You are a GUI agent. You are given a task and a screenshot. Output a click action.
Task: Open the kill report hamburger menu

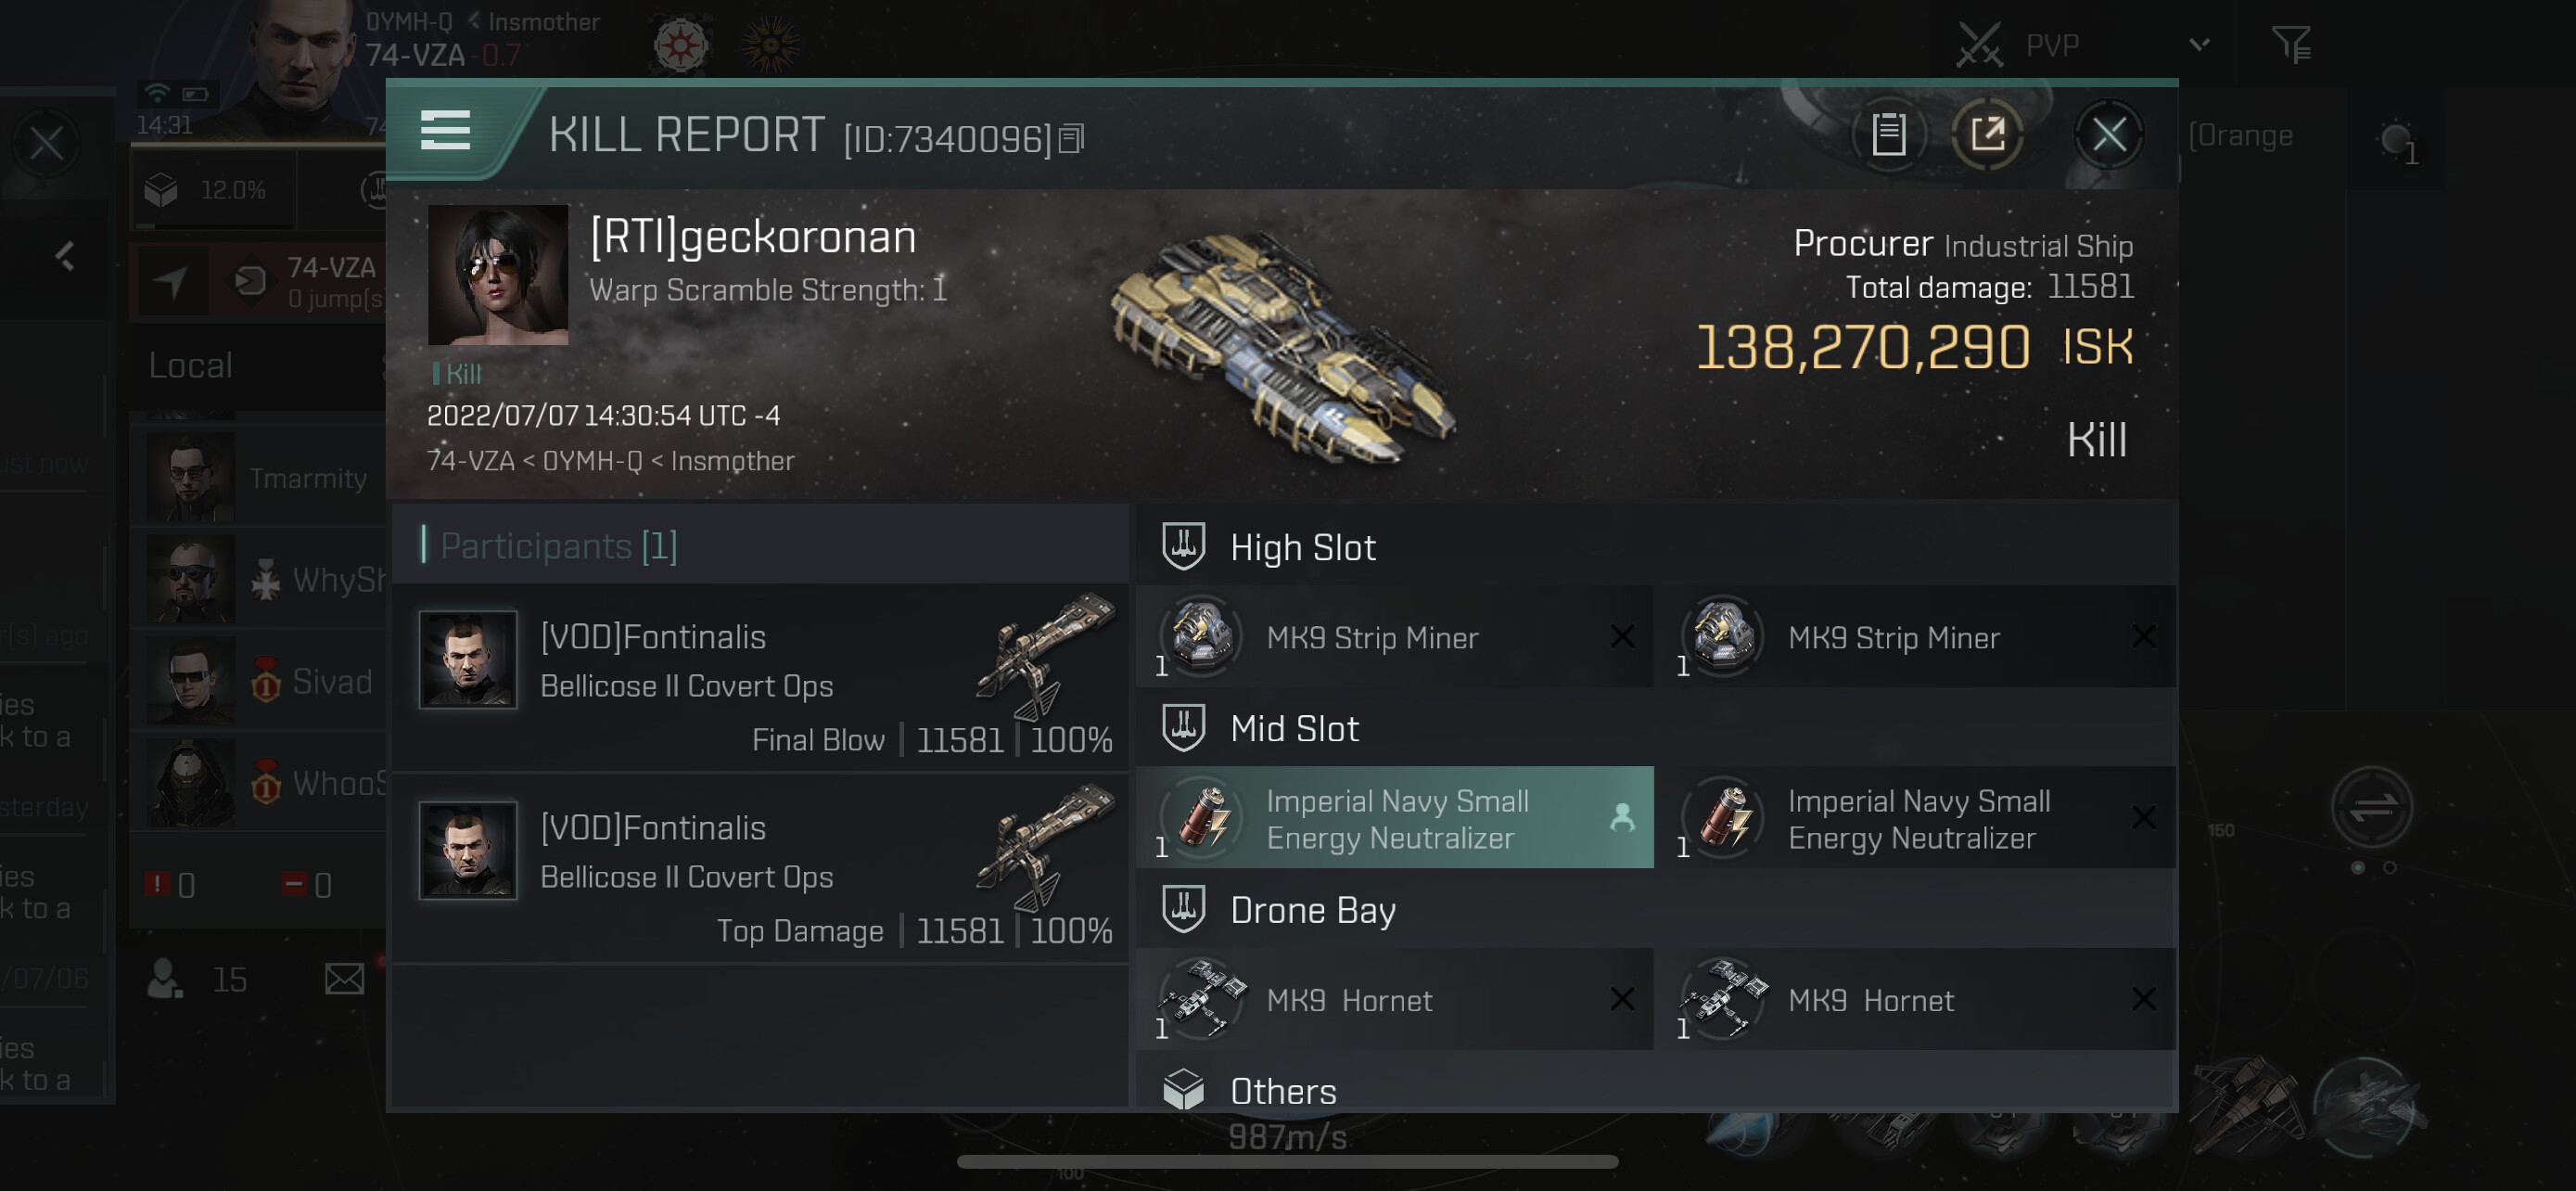[445, 131]
